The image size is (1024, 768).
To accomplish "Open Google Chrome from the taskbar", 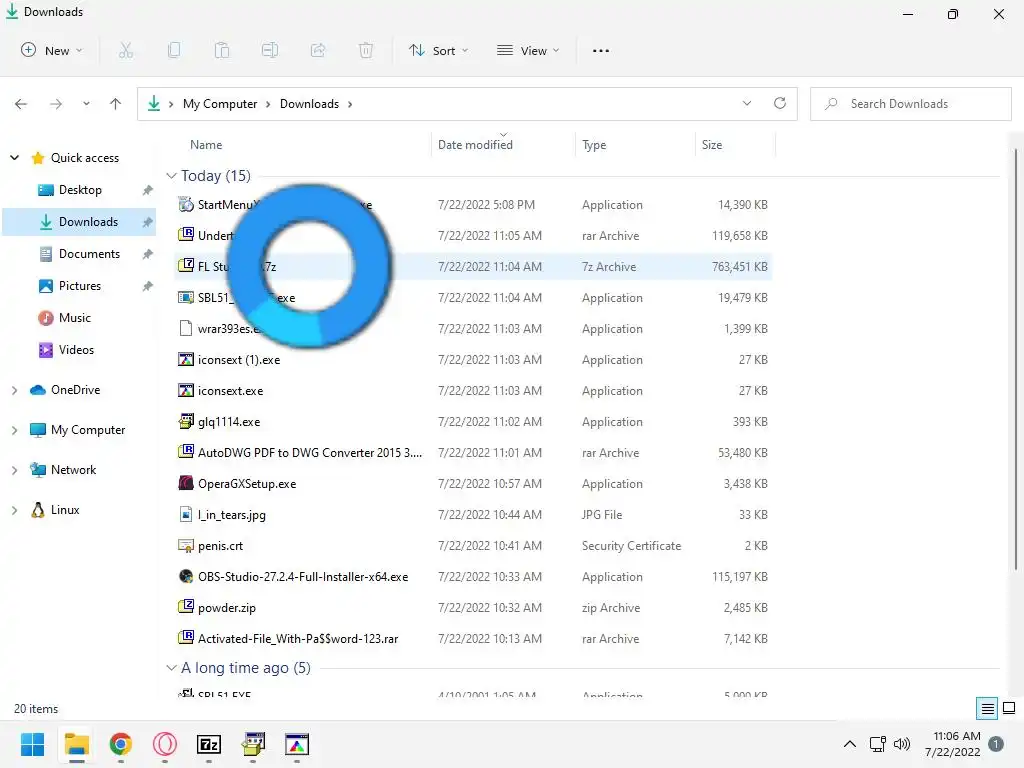I will pyautogui.click(x=121, y=744).
